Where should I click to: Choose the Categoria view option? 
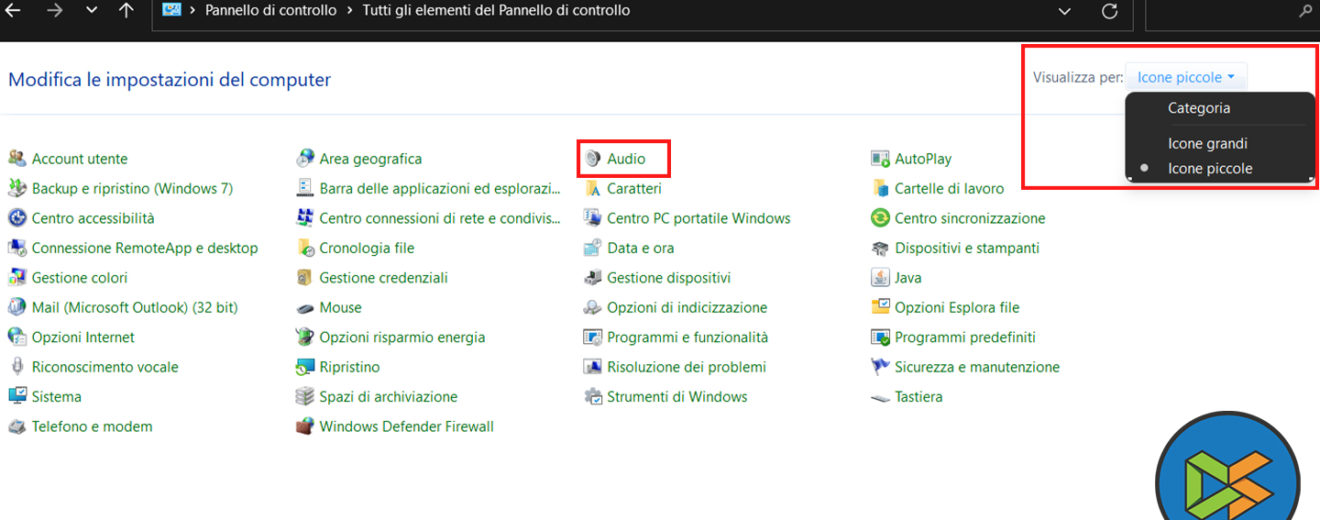point(1198,108)
